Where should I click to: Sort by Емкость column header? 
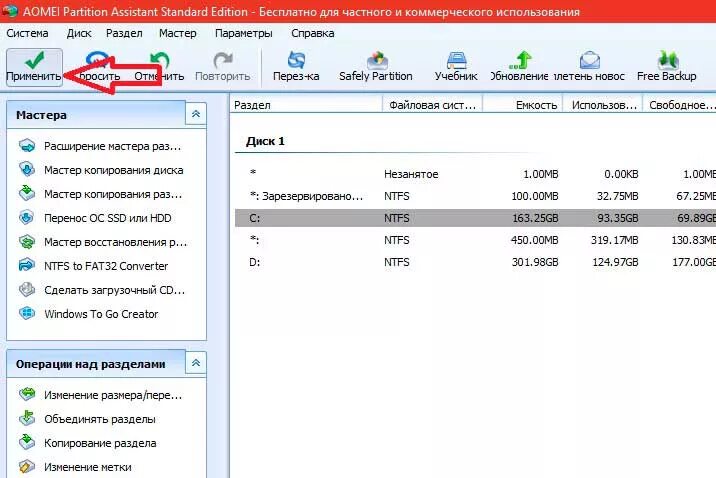tap(523, 105)
